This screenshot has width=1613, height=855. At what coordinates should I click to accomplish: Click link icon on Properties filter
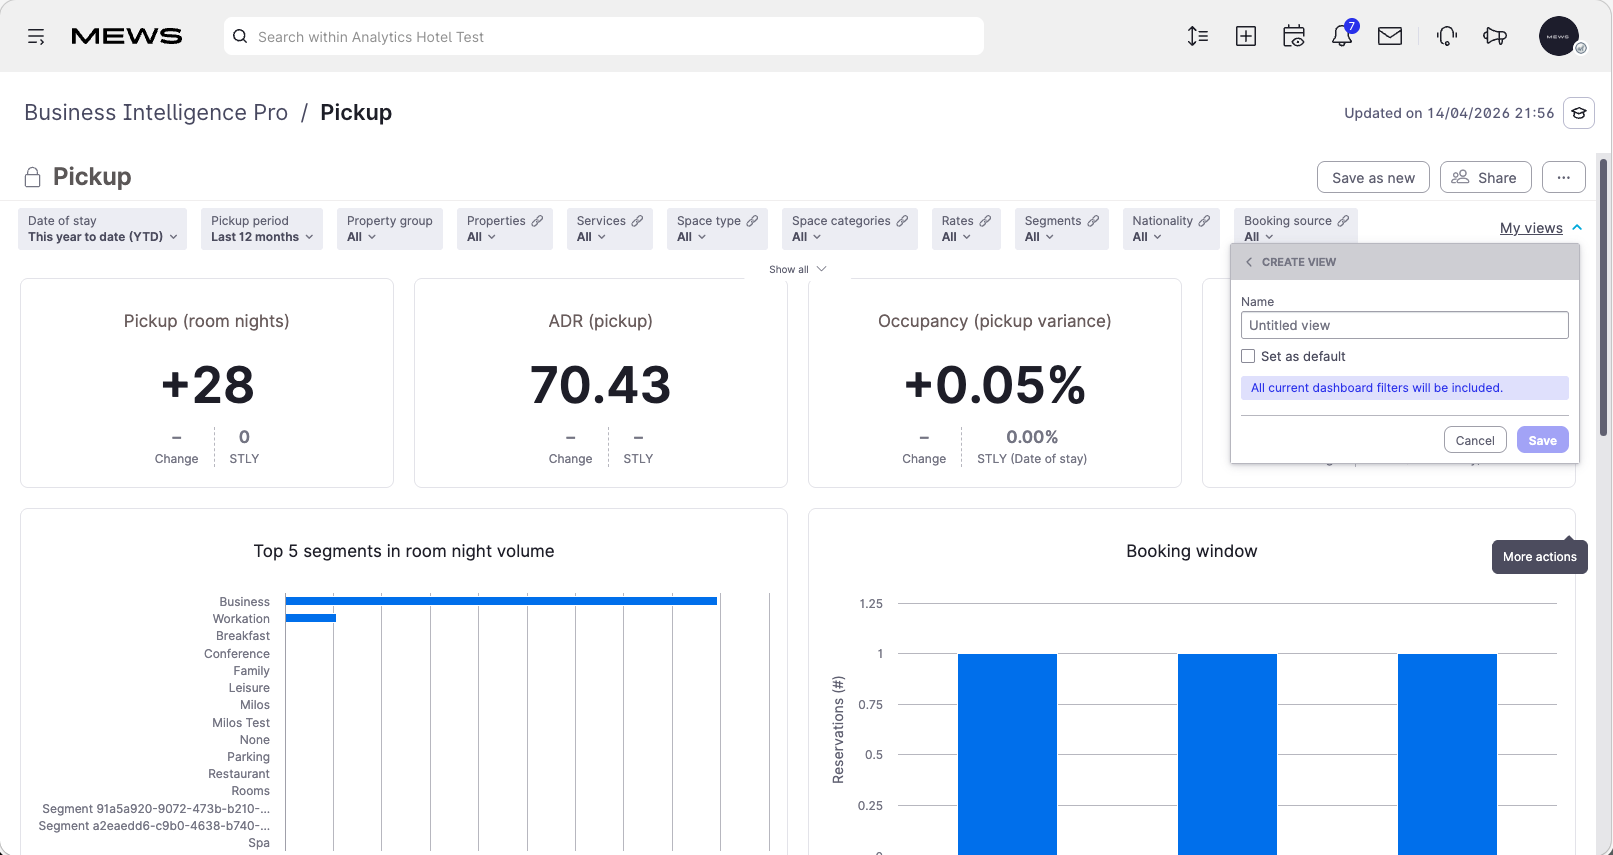537,221
